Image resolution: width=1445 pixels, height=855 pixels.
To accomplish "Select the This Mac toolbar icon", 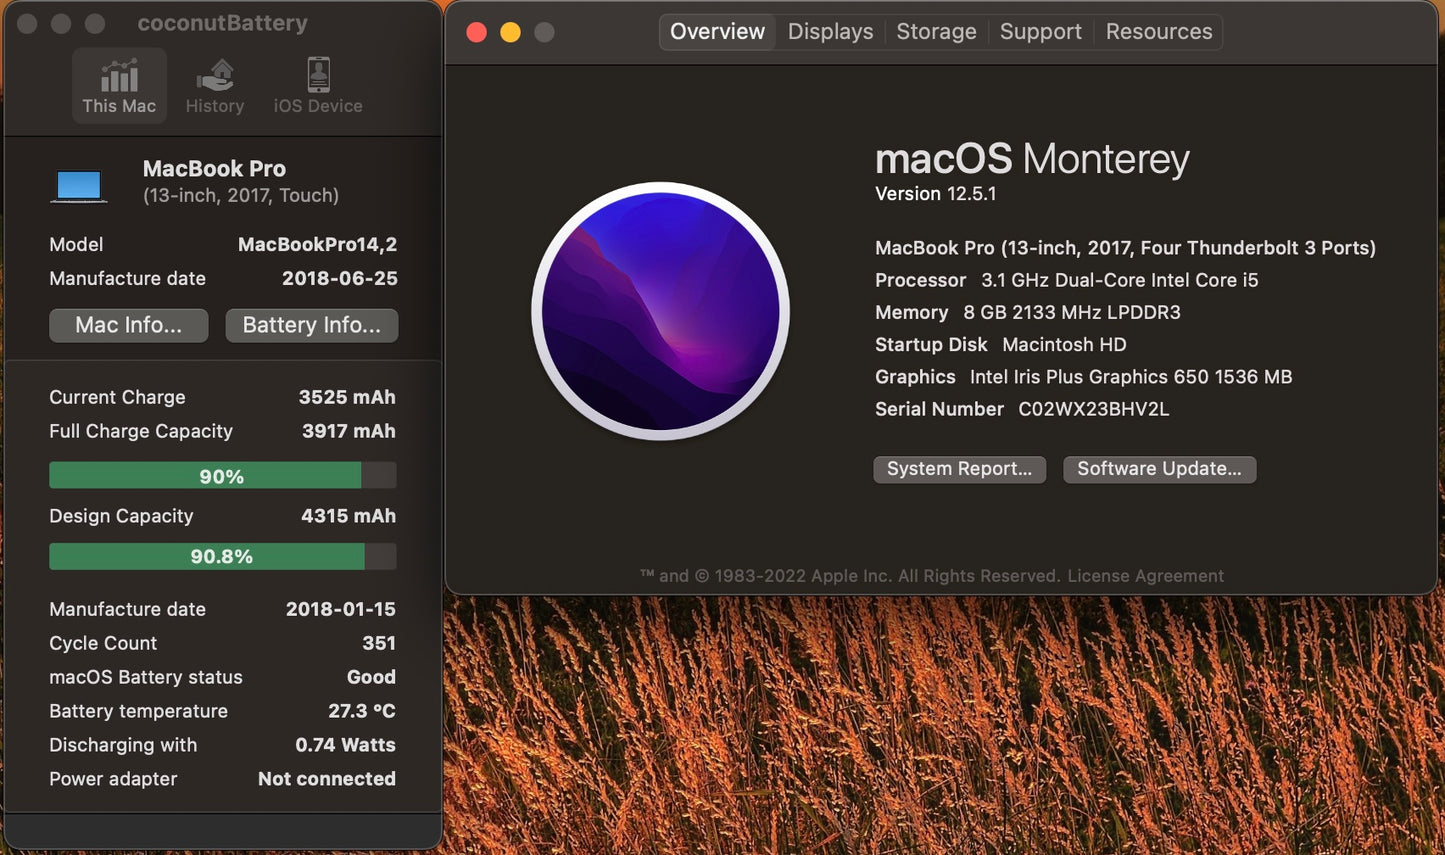I will click(119, 84).
